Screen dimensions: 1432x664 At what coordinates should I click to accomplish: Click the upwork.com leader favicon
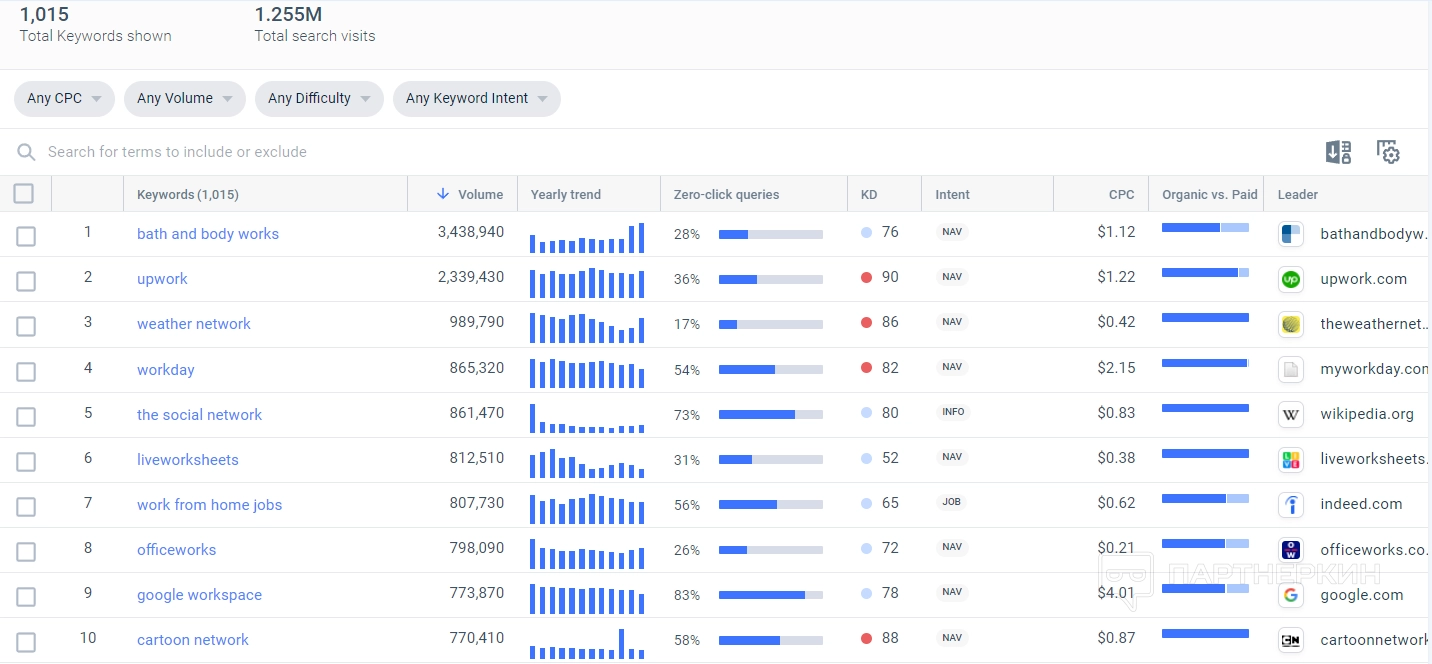1291,279
